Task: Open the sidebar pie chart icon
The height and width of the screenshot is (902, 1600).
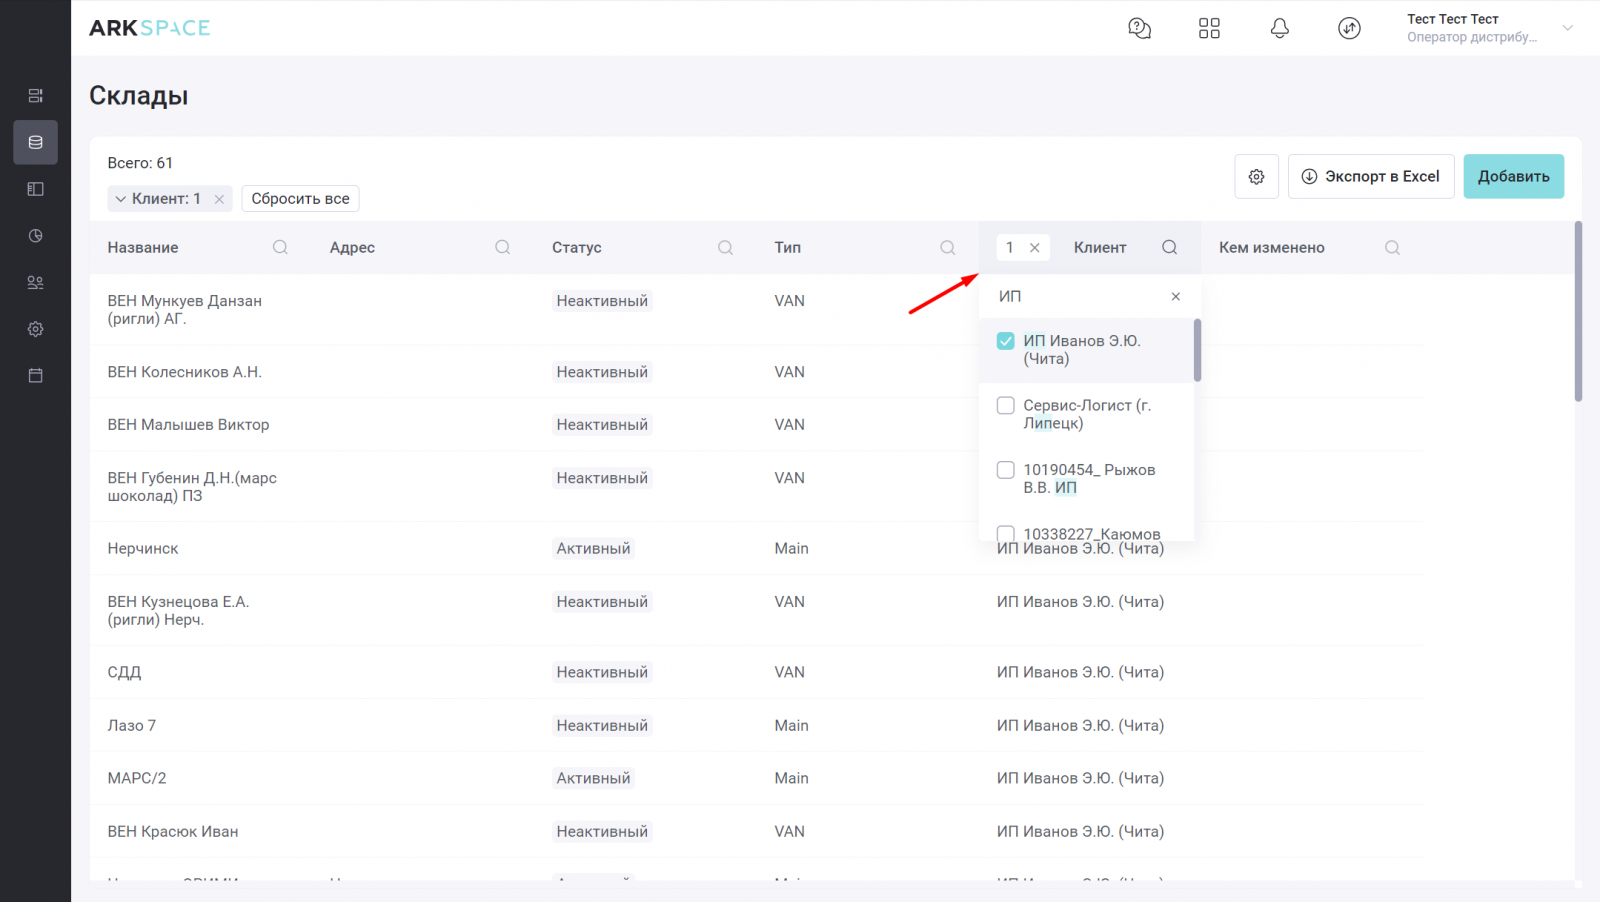Action: click(35, 236)
